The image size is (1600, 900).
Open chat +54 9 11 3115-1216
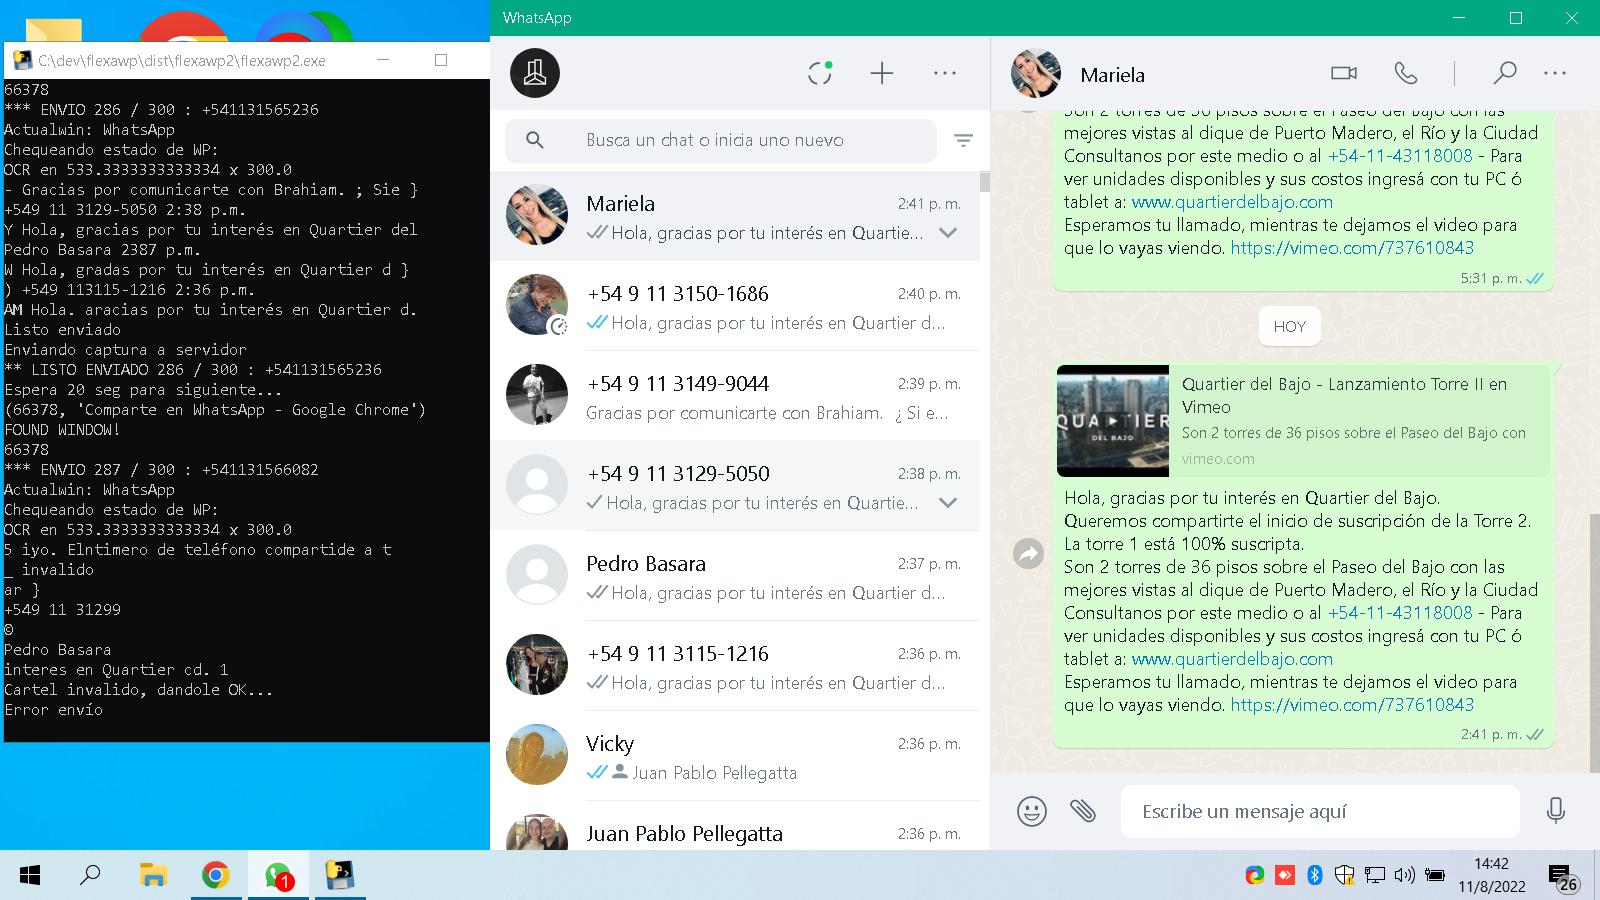coord(735,666)
